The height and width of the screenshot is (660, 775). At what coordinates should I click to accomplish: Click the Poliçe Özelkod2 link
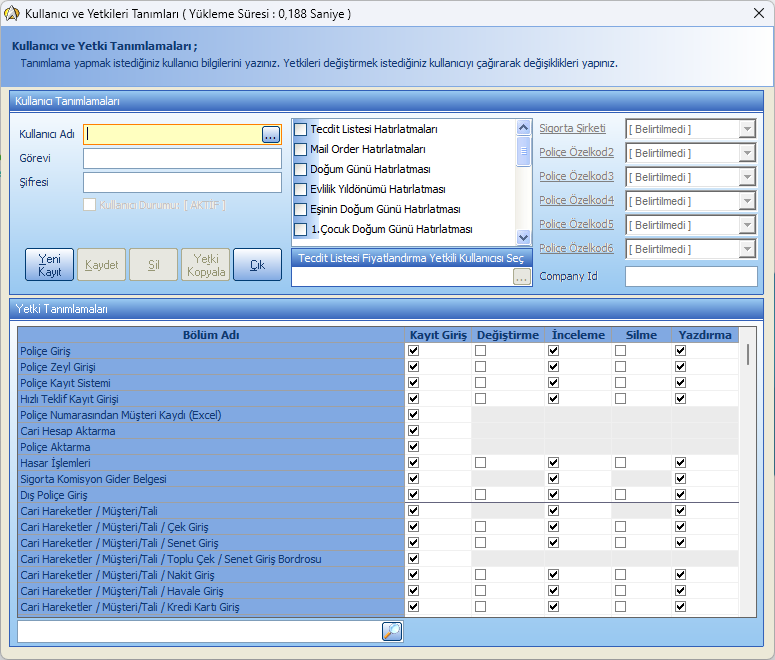[x=576, y=152]
